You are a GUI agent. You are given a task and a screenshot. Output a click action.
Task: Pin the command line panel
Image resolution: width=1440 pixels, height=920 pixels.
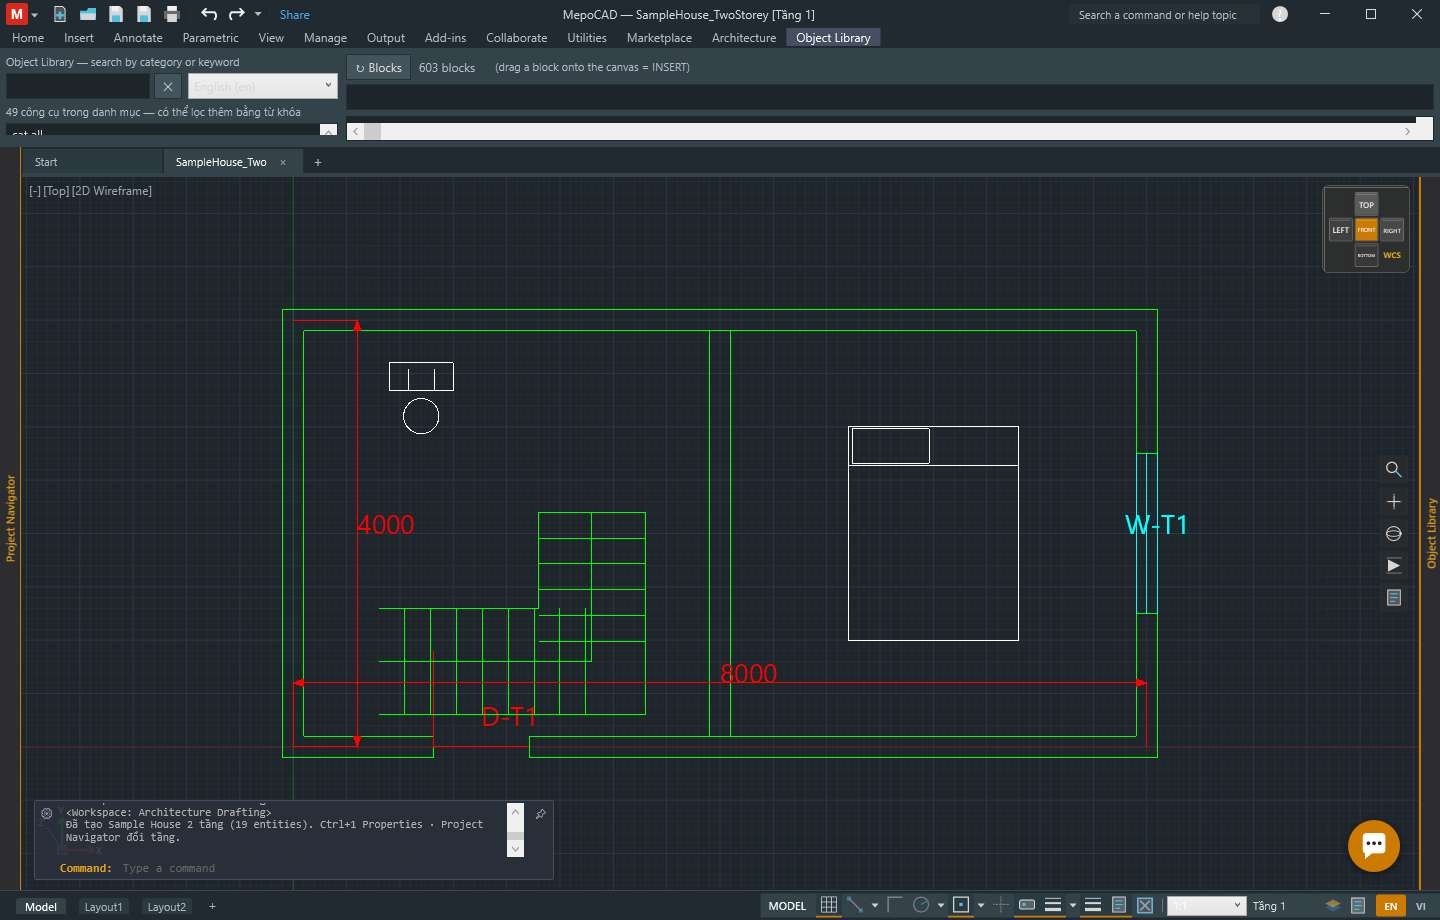[540, 814]
